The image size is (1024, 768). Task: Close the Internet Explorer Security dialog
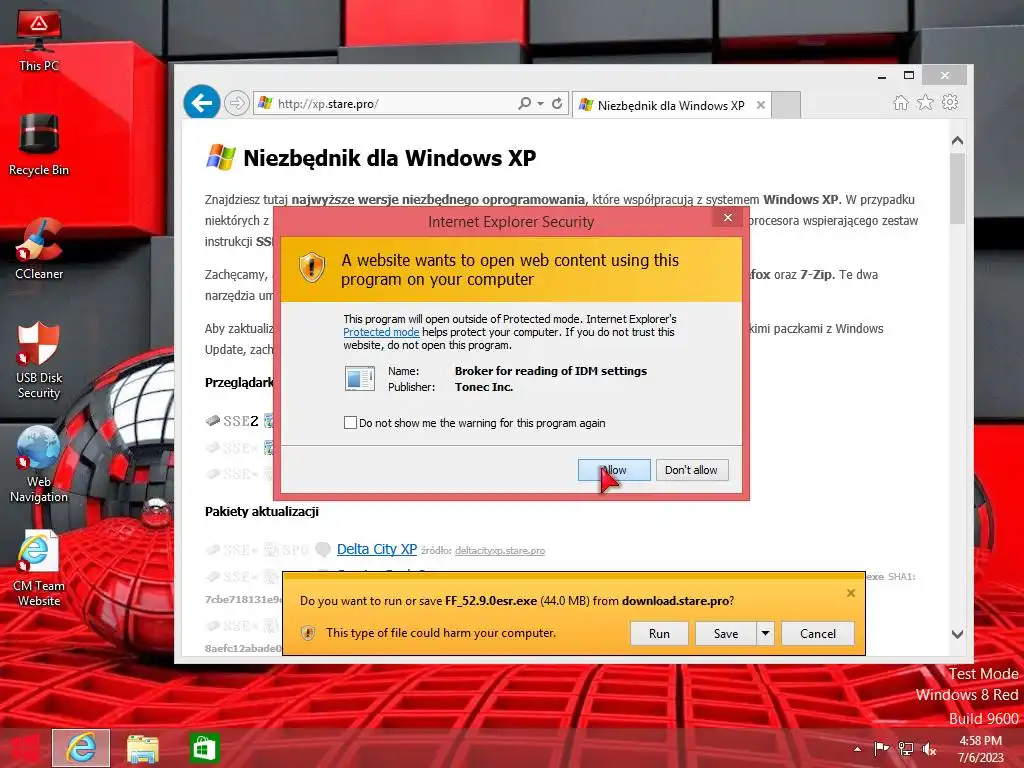[x=728, y=217]
